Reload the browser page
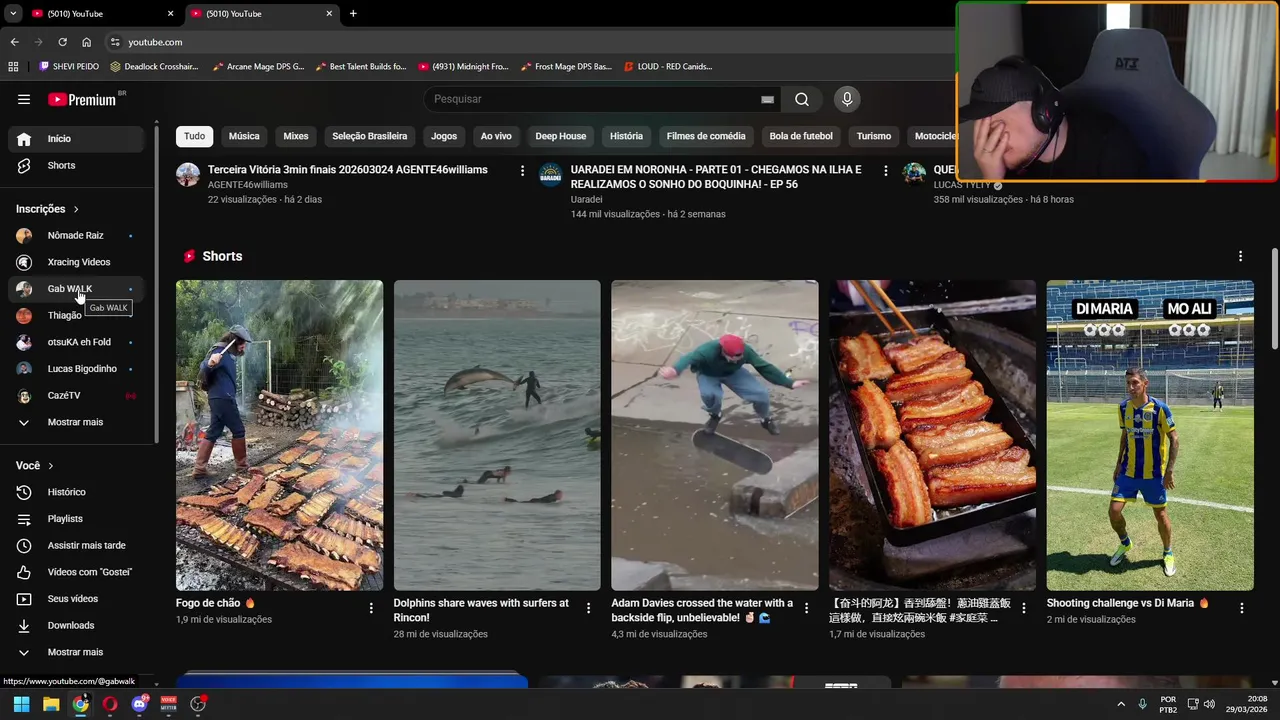1280x720 pixels. tap(62, 42)
